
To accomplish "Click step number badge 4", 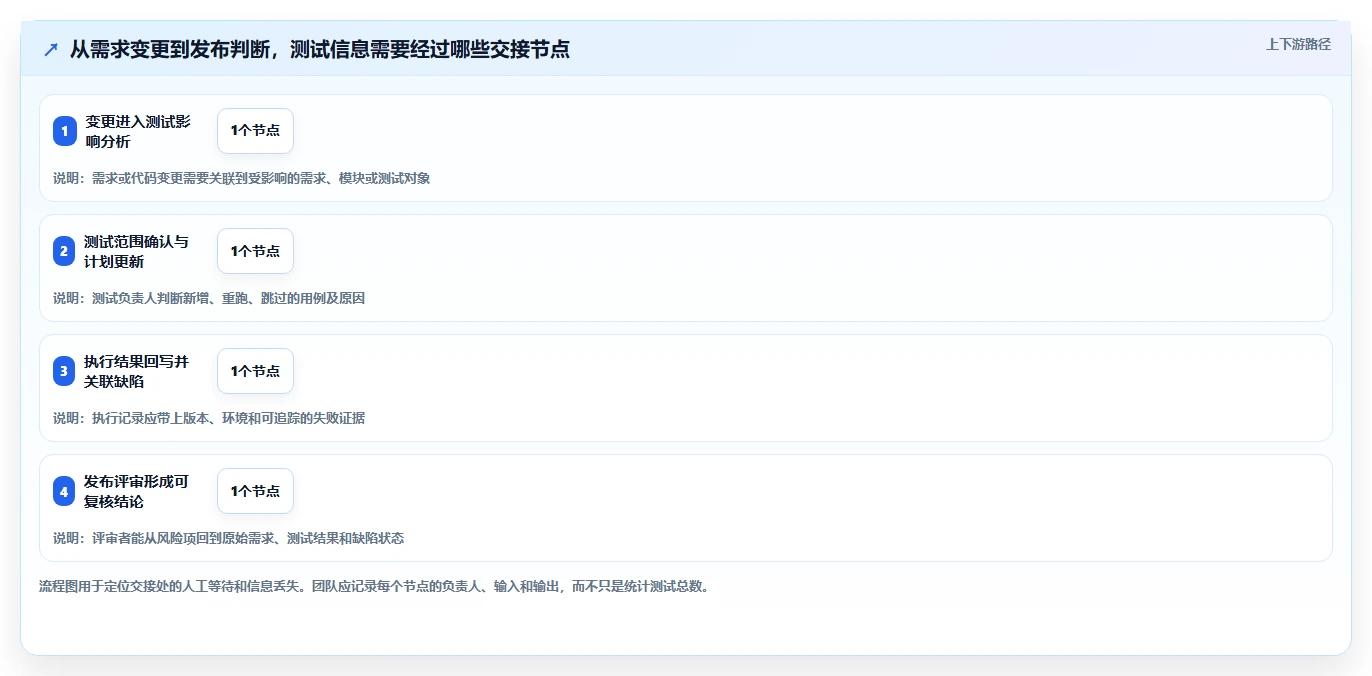I will 64,491.
